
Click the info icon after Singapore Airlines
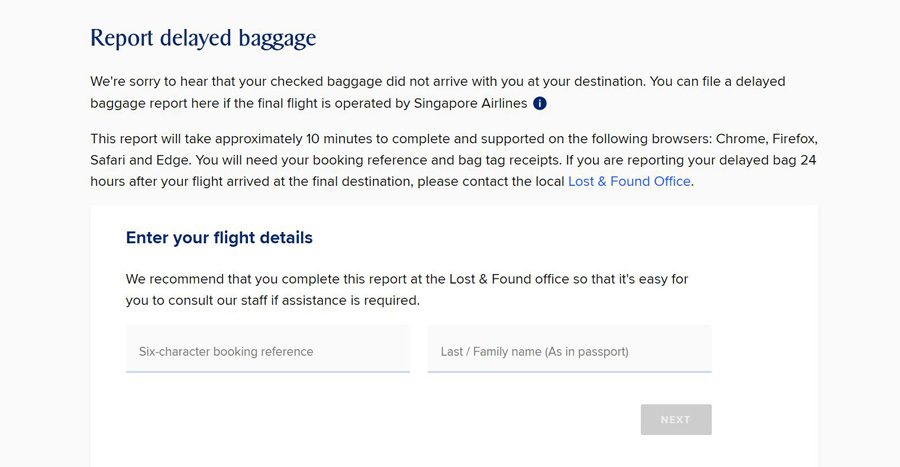coord(540,103)
